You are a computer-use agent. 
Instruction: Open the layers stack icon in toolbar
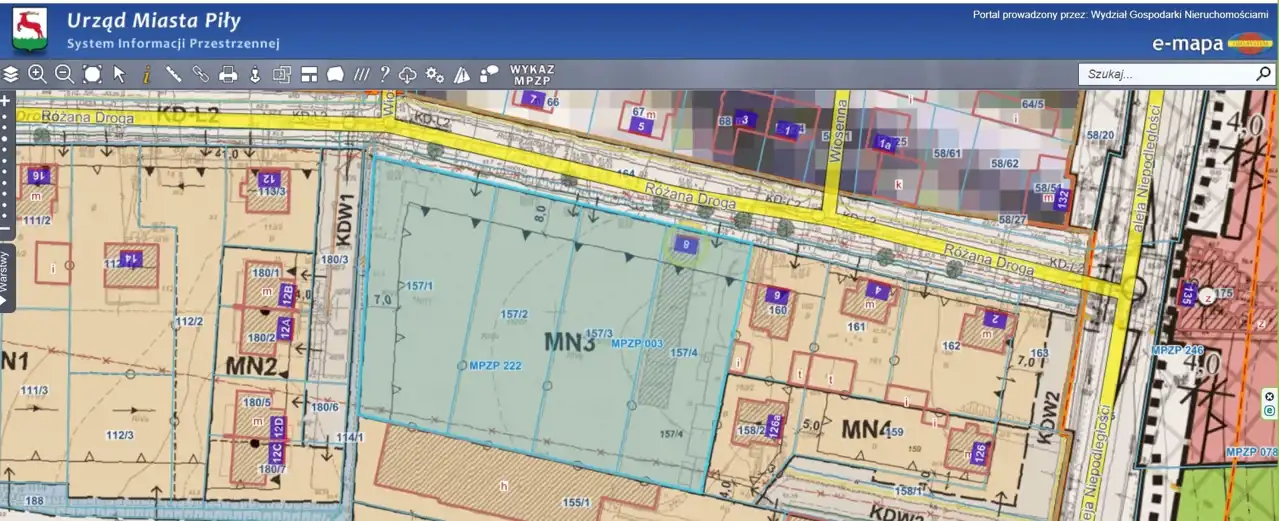[x=11, y=74]
